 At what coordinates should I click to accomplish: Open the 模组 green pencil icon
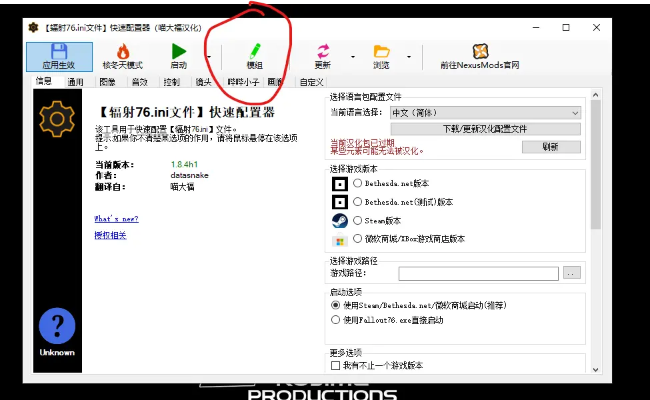click(255, 51)
